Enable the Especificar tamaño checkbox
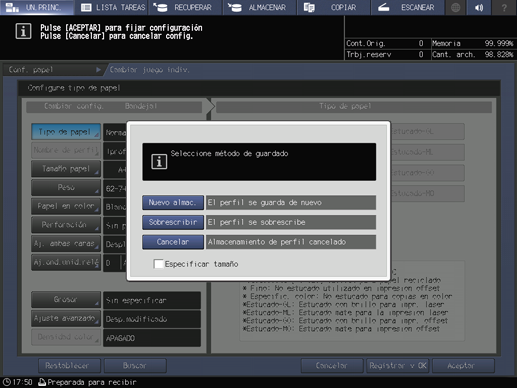Viewport: 517px width, 388px height. [x=159, y=264]
